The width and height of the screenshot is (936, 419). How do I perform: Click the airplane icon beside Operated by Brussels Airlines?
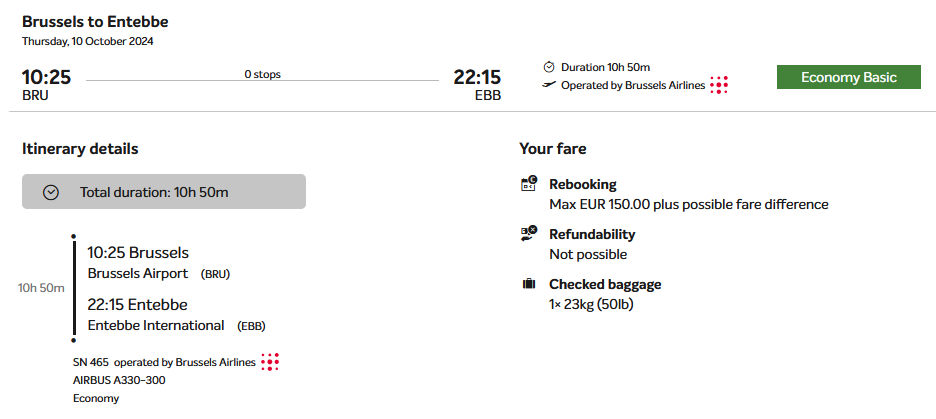[549, 85]
